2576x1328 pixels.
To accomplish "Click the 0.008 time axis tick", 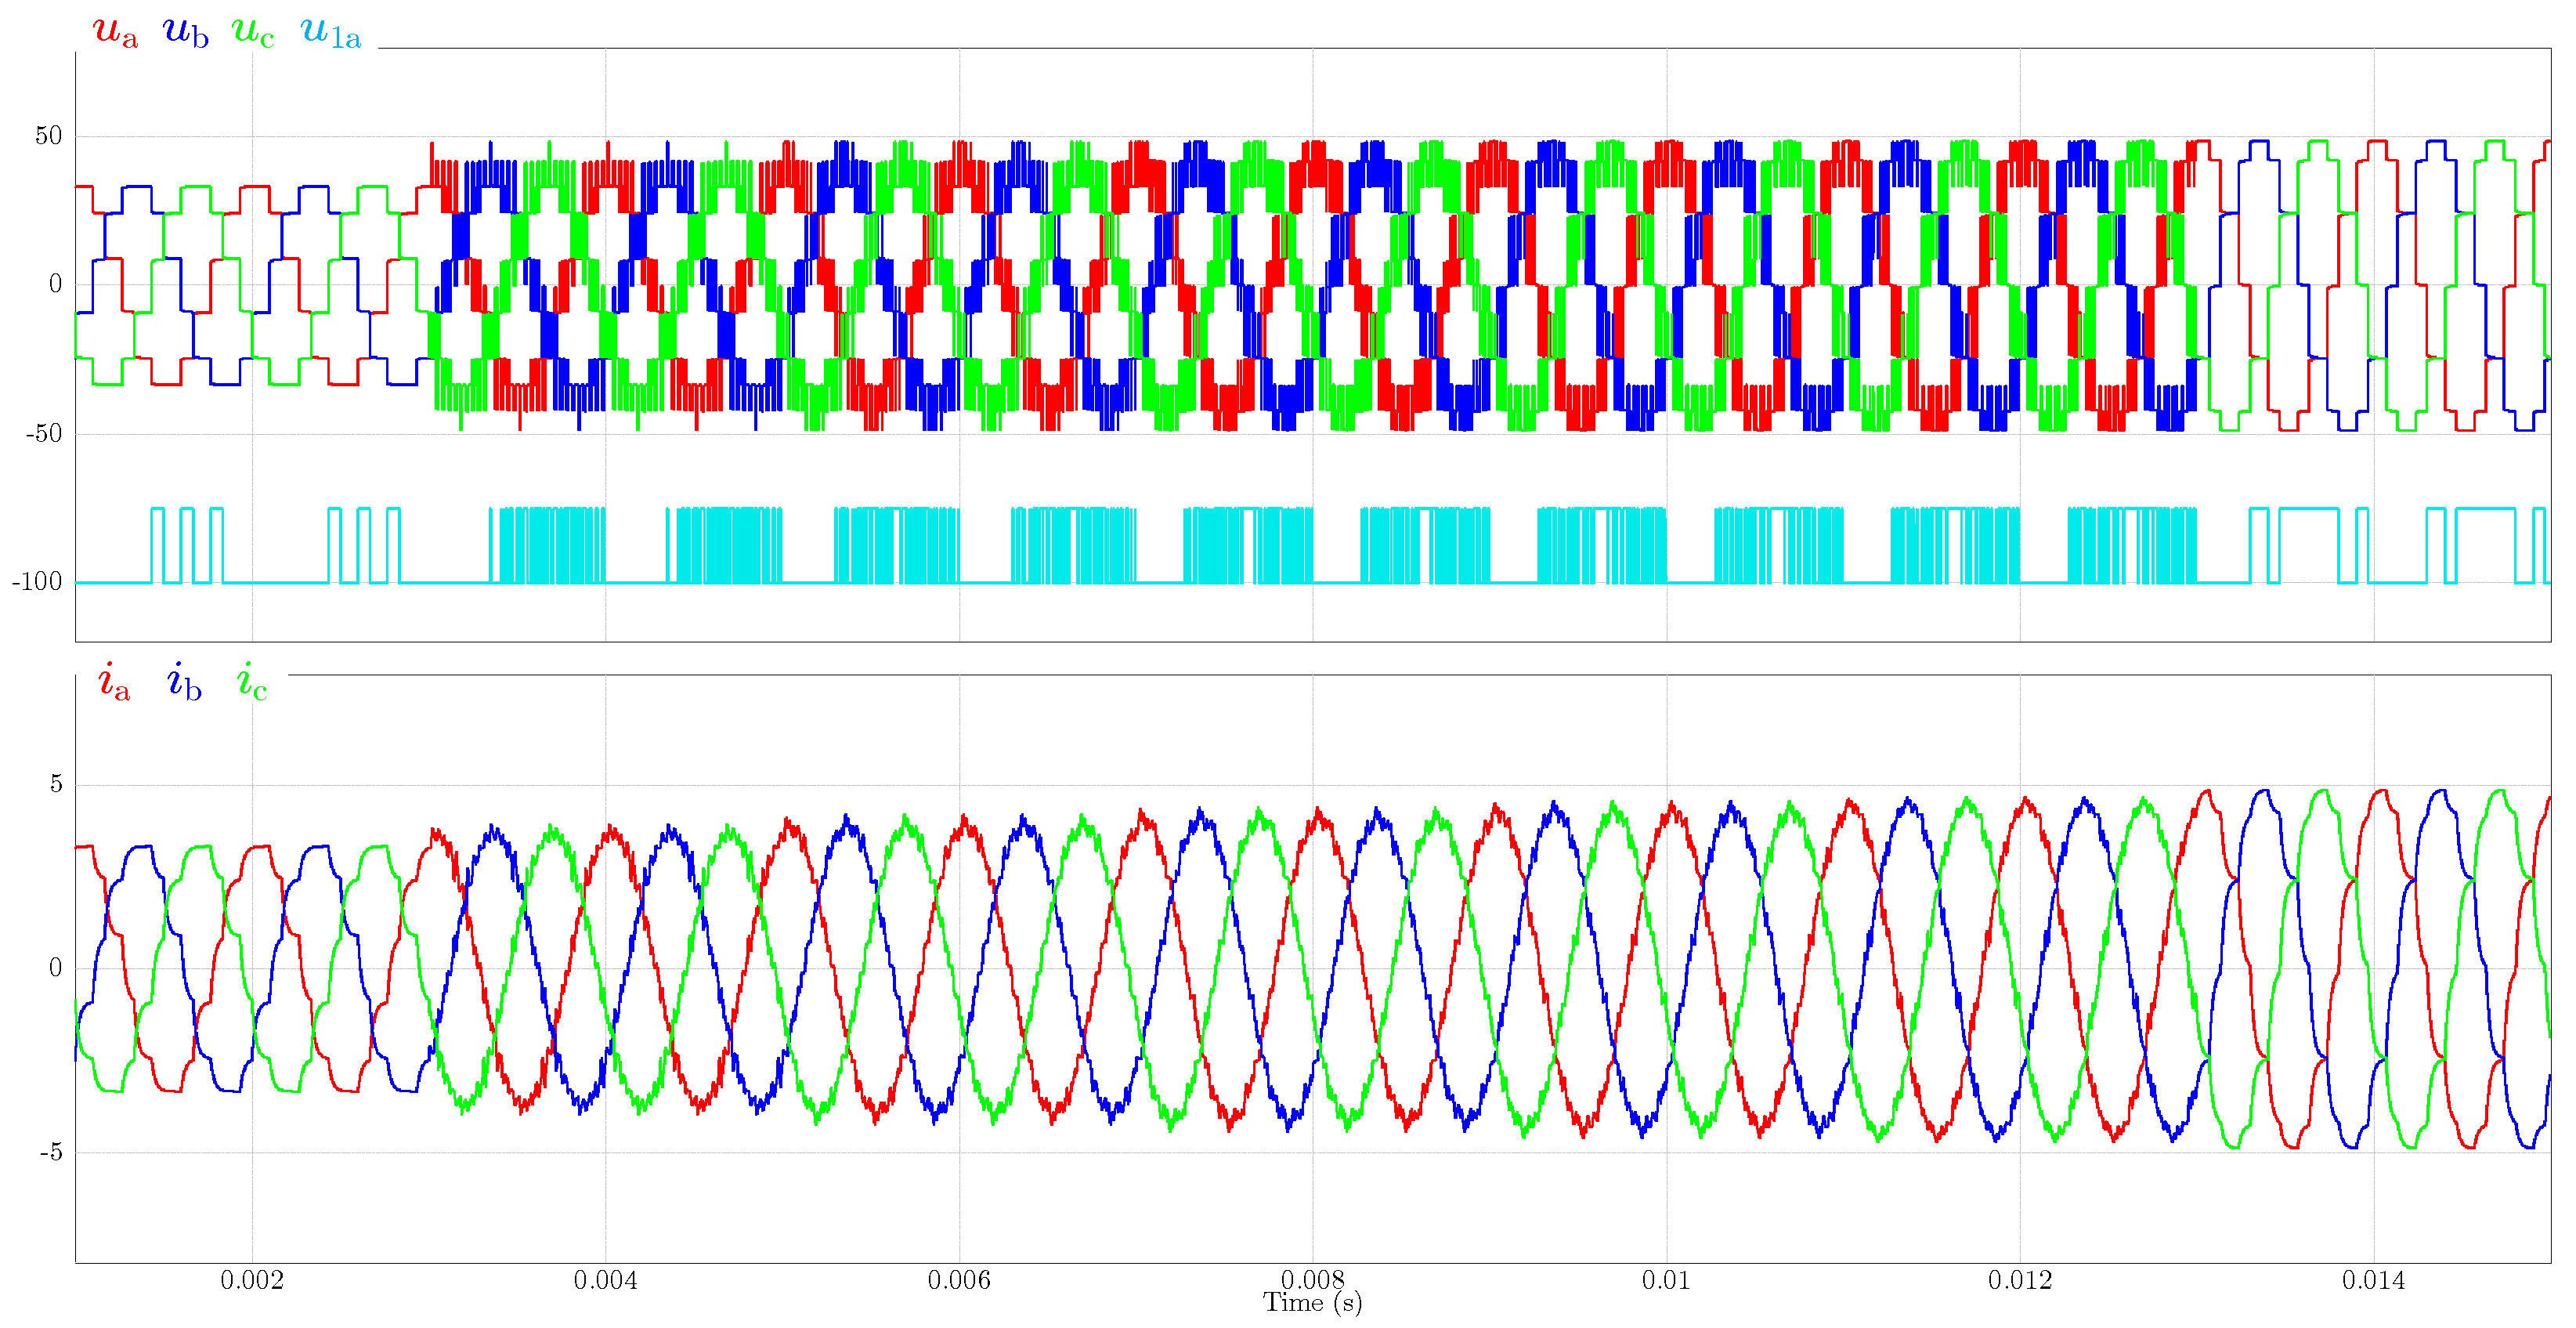I will (x=1312, y=1278).
